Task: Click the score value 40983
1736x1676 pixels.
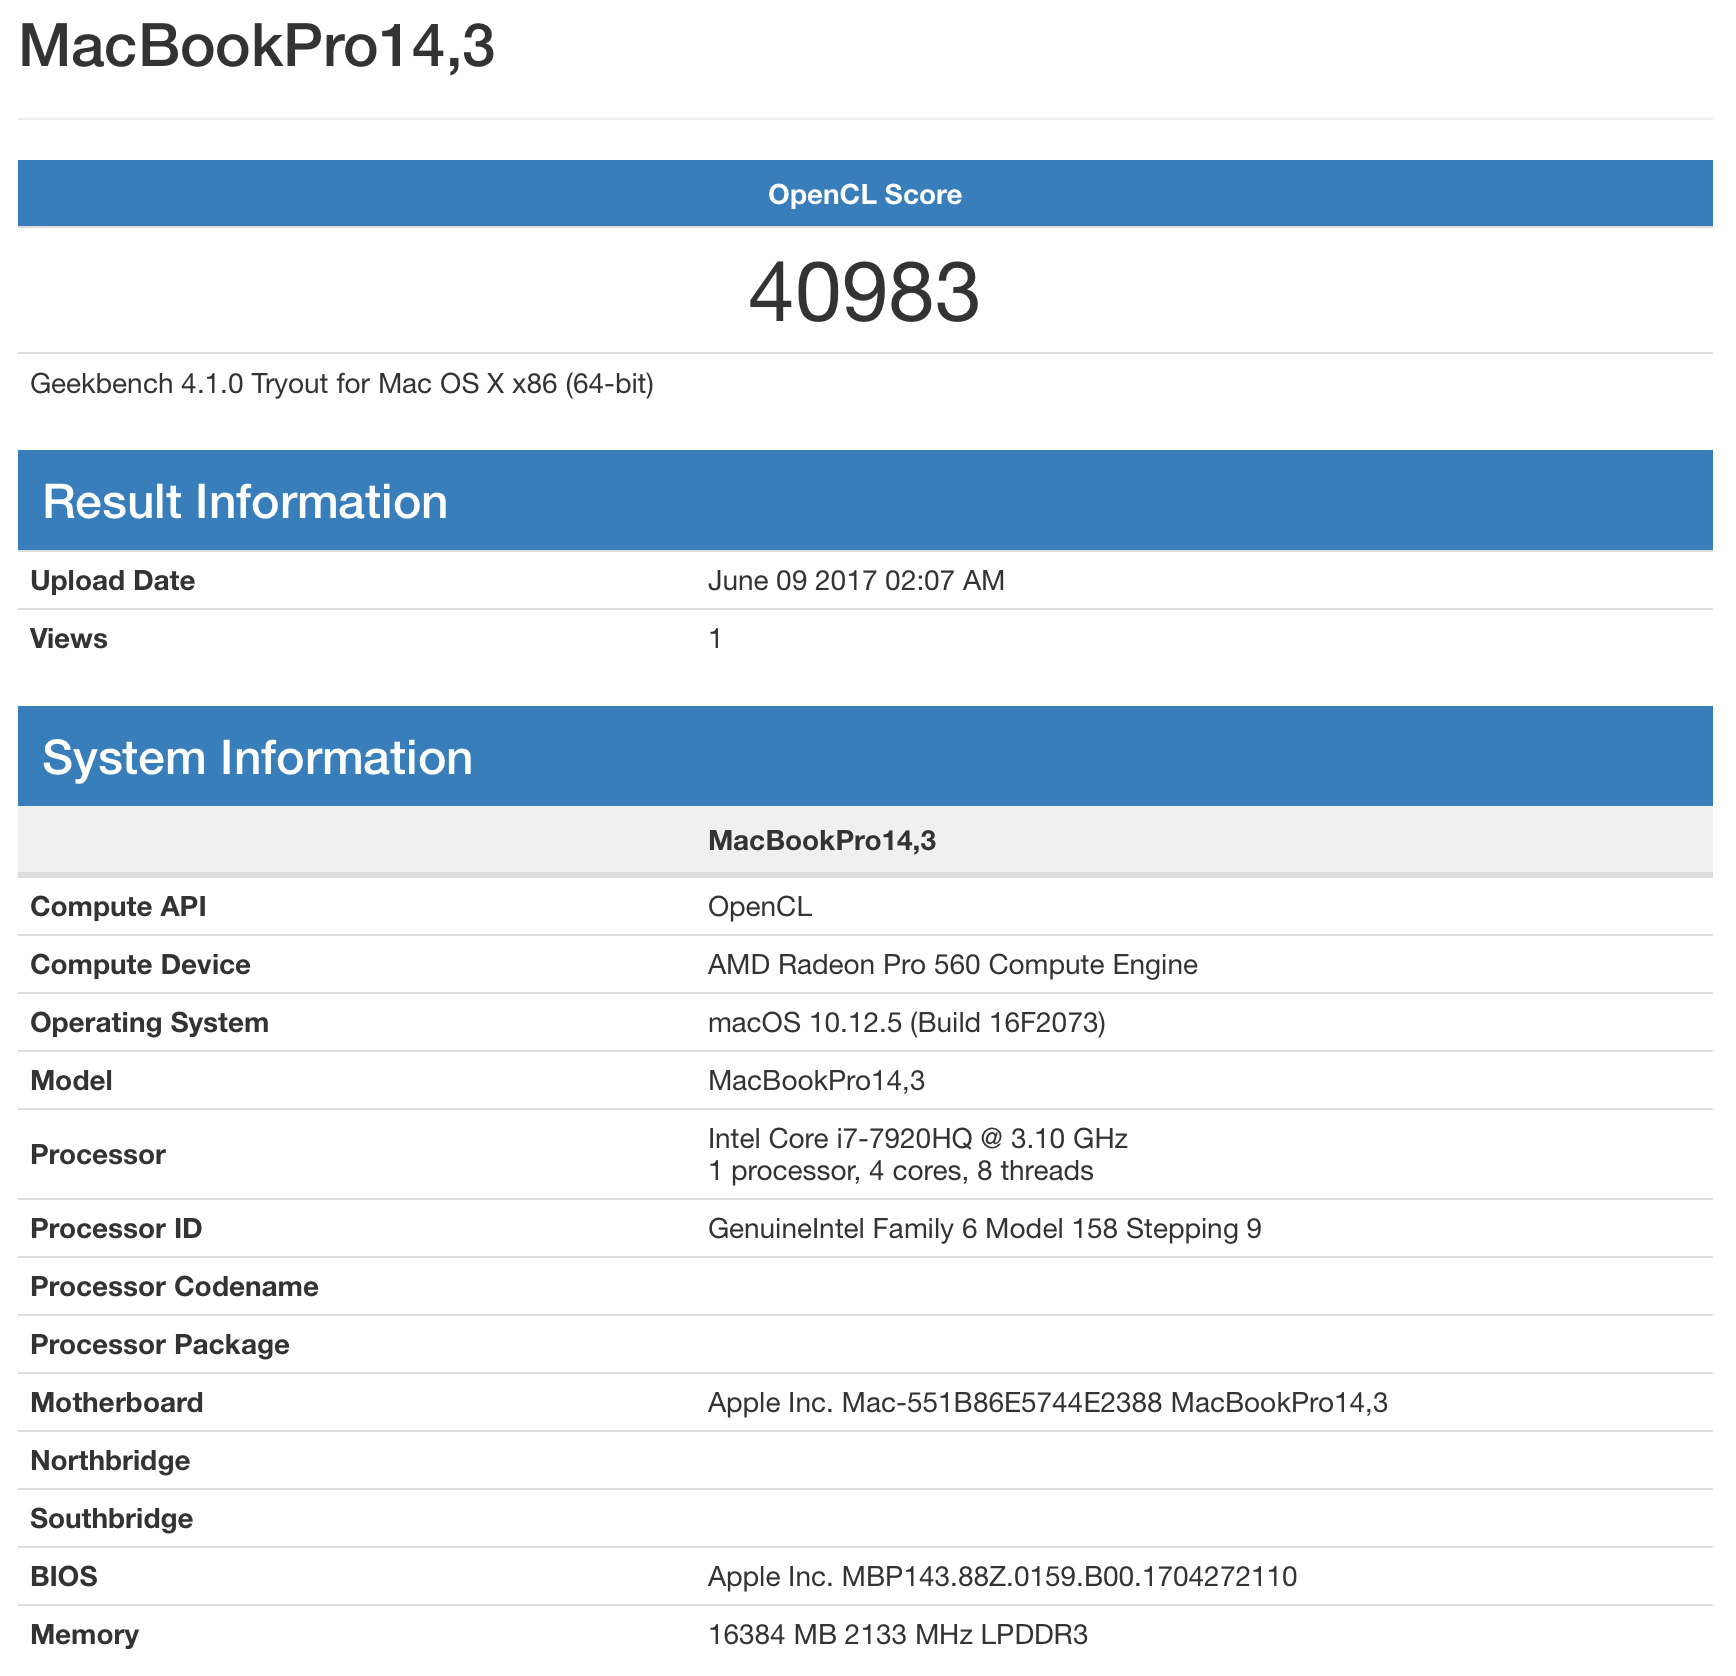Action: point(865,292)
